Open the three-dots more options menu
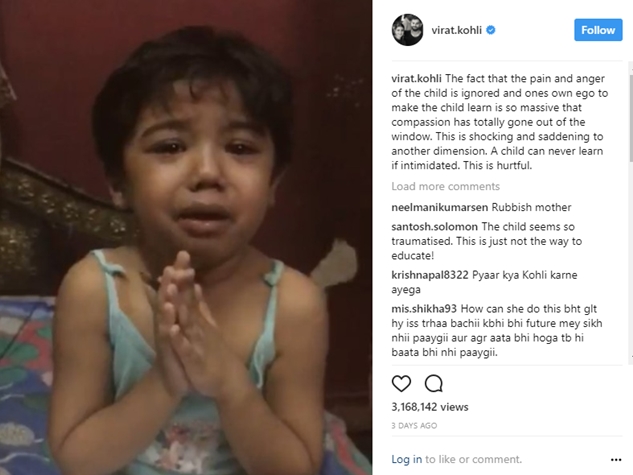Screen dimensions: 633x475 coord(616,460)
